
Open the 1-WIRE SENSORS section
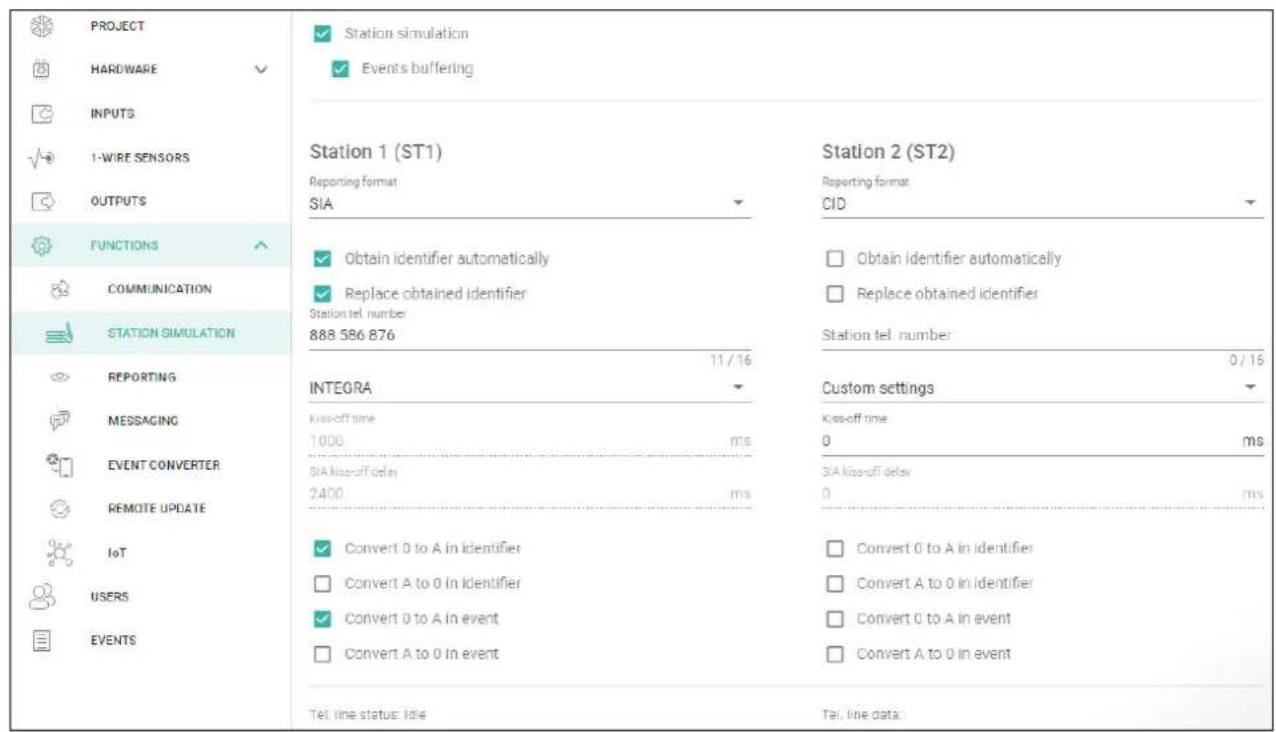(x=139, y=158)
